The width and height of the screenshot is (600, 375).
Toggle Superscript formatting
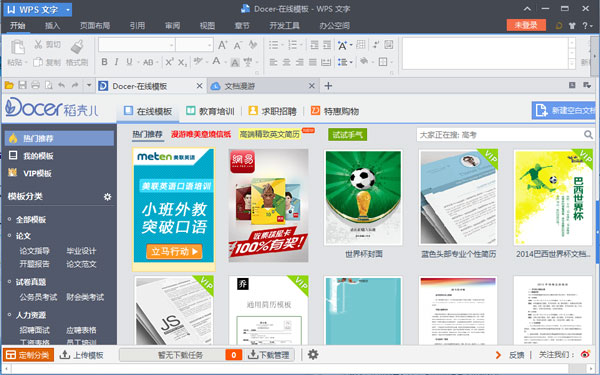(x=169, y=62)
